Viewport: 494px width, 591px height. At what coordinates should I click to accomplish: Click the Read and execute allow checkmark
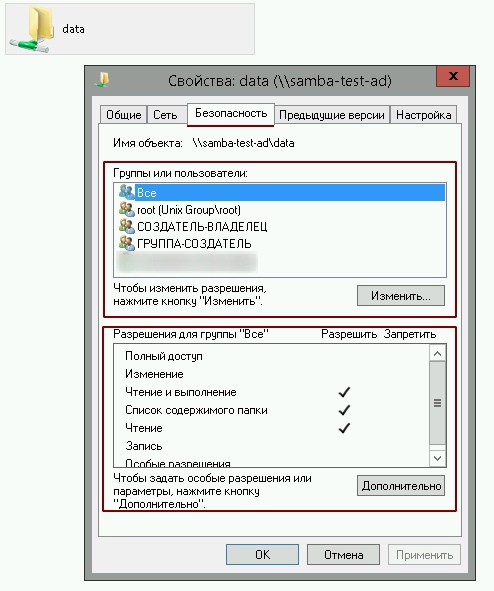tap(344, 392)
